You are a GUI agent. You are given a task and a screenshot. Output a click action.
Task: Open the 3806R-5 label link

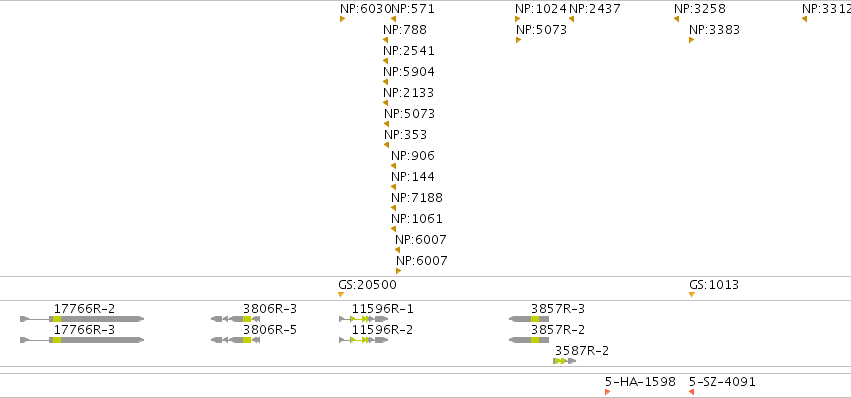(x=270, y=330)
